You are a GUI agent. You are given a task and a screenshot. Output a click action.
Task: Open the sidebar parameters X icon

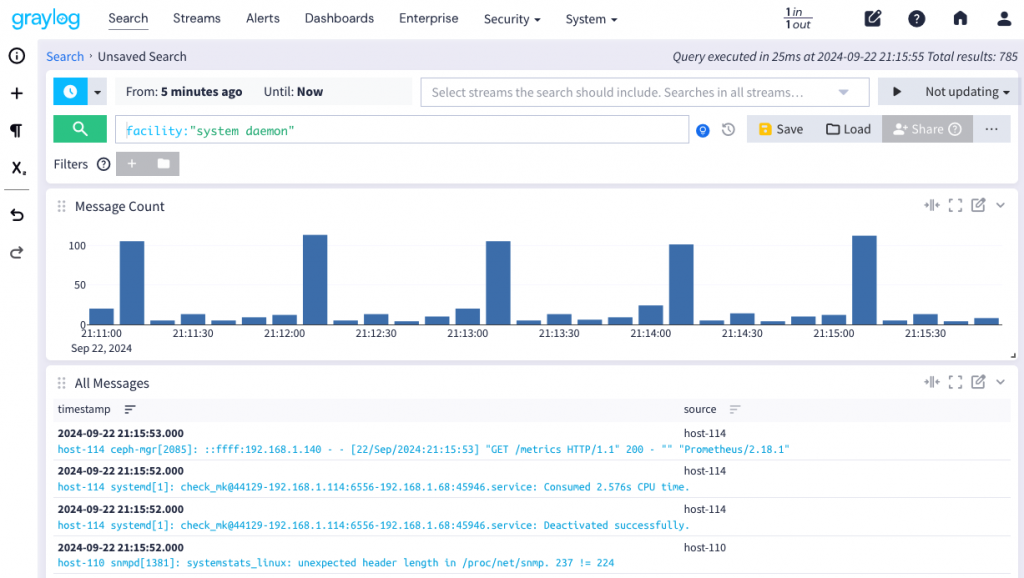coord(18,168)
